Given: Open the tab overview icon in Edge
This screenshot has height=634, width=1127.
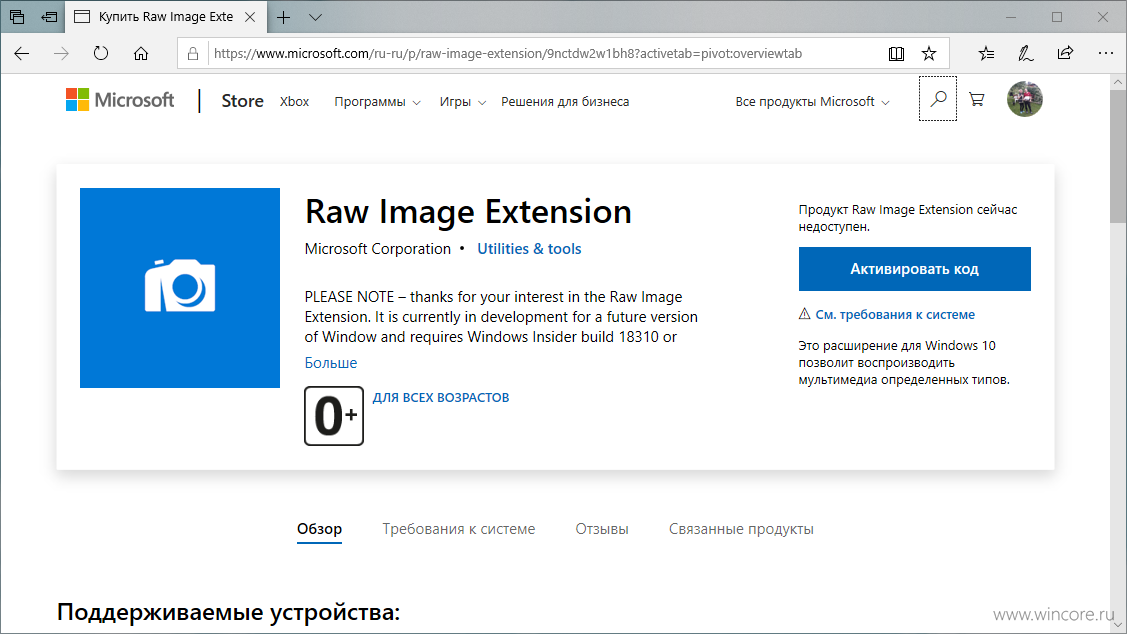Looking at the screenshot, I should pos(17,17).
